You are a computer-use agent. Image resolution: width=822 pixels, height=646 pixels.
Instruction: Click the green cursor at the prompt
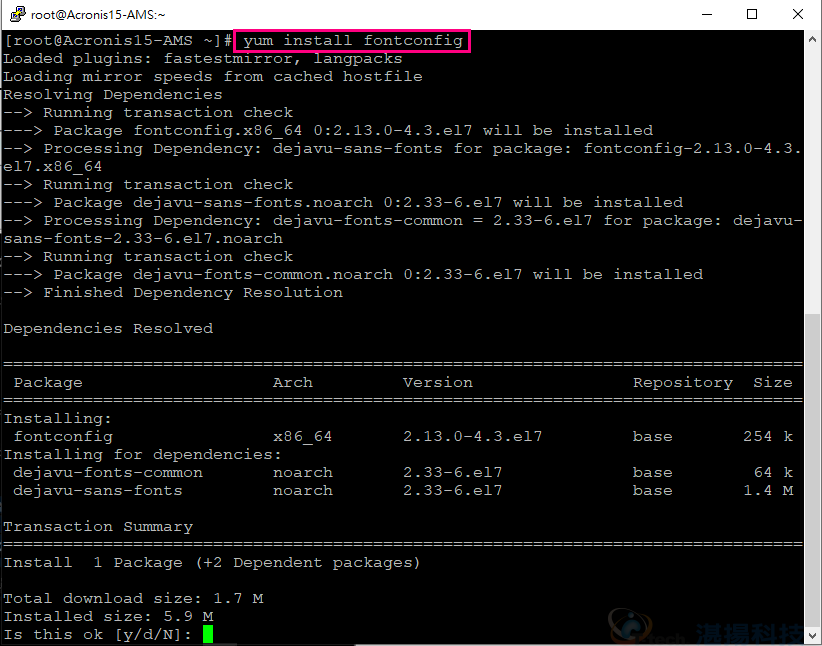(x=208, y=634)
